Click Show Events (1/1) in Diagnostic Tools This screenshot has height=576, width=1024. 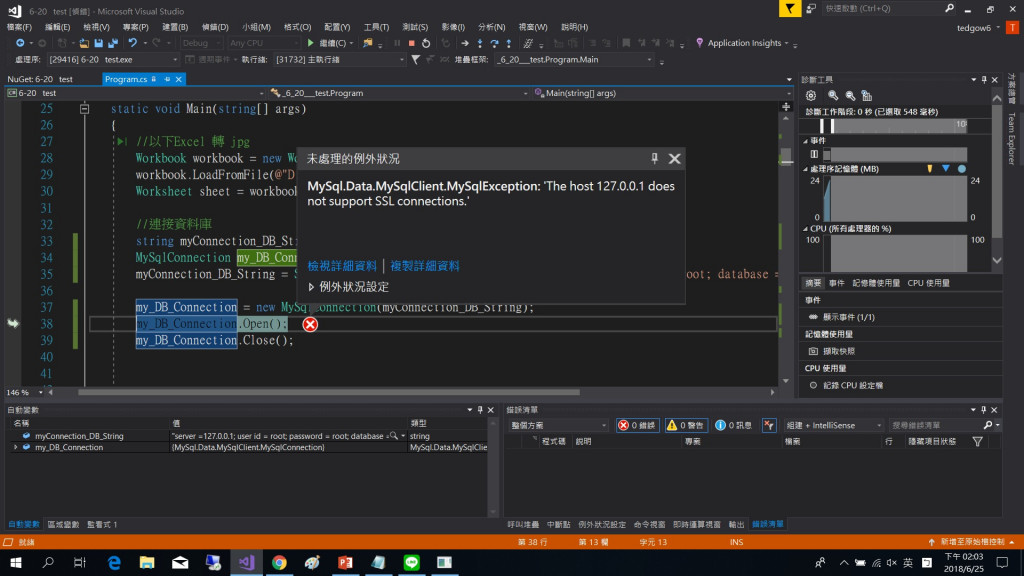click(848, 317)
